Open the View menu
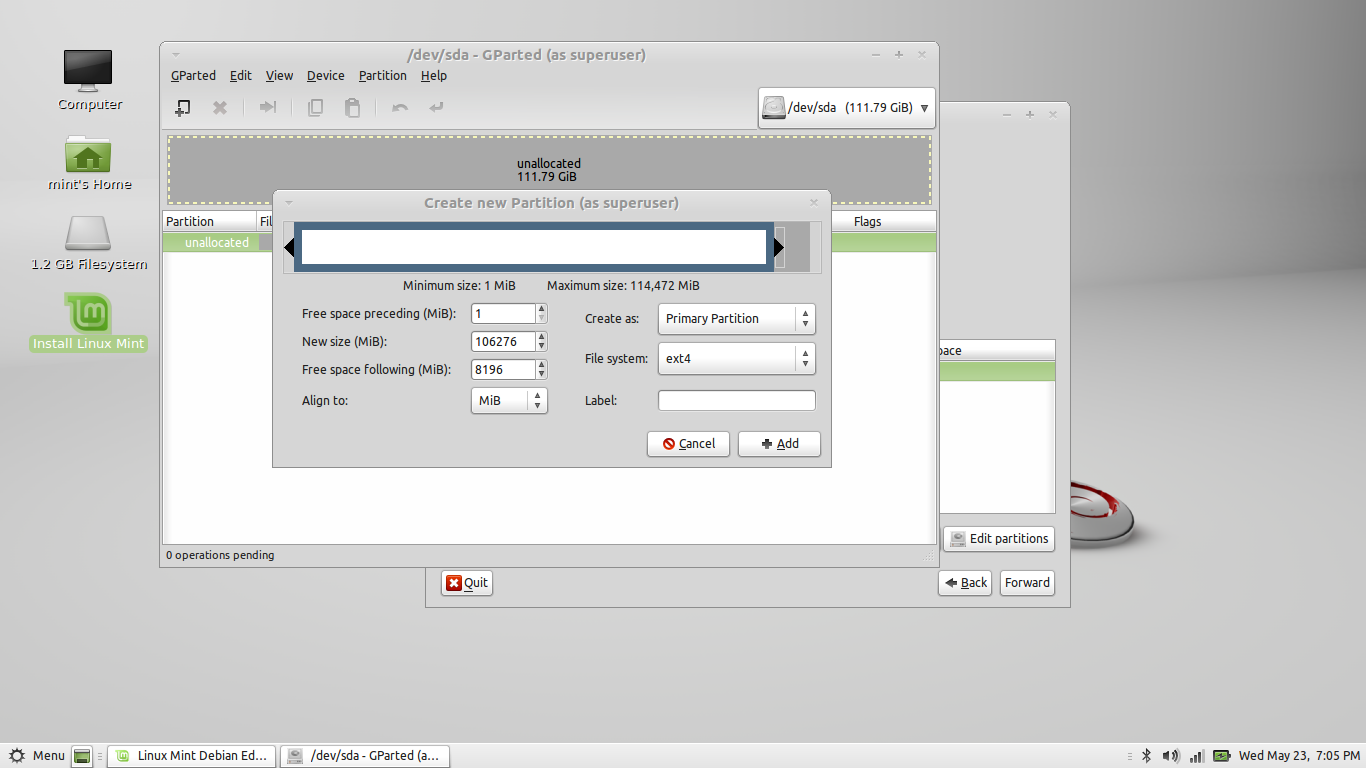The image size is (1366, 768). [x=279, y=76]
